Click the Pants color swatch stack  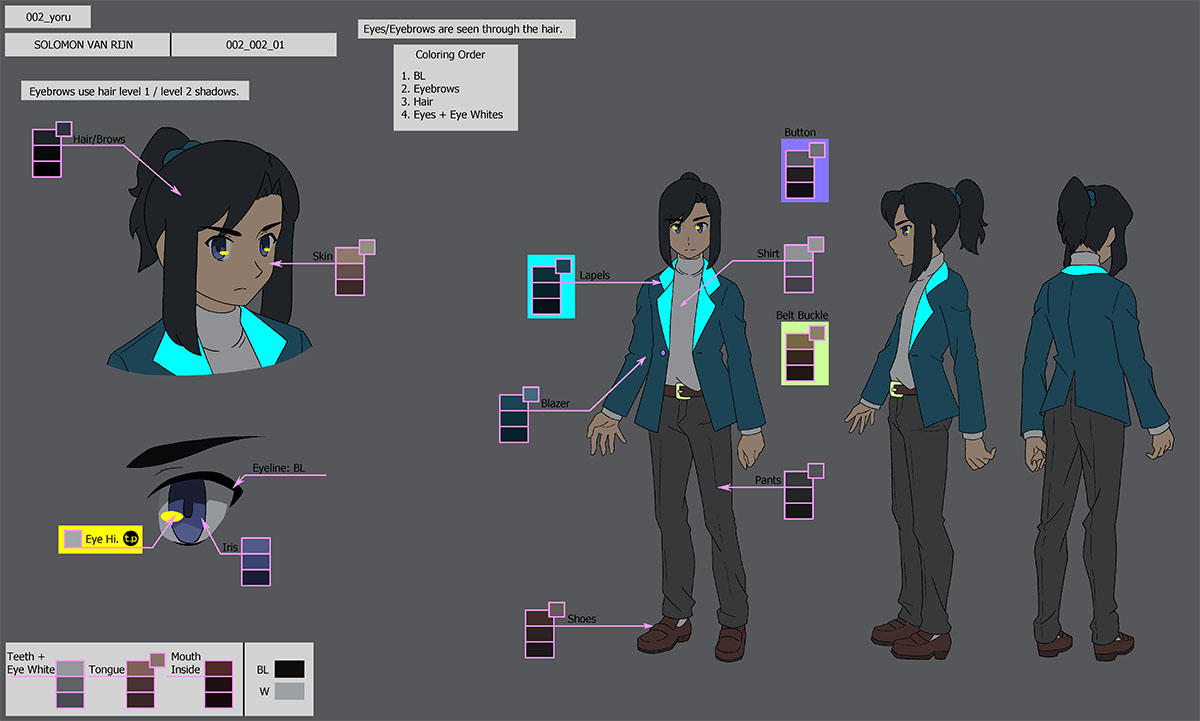click(x=799, y=494)
